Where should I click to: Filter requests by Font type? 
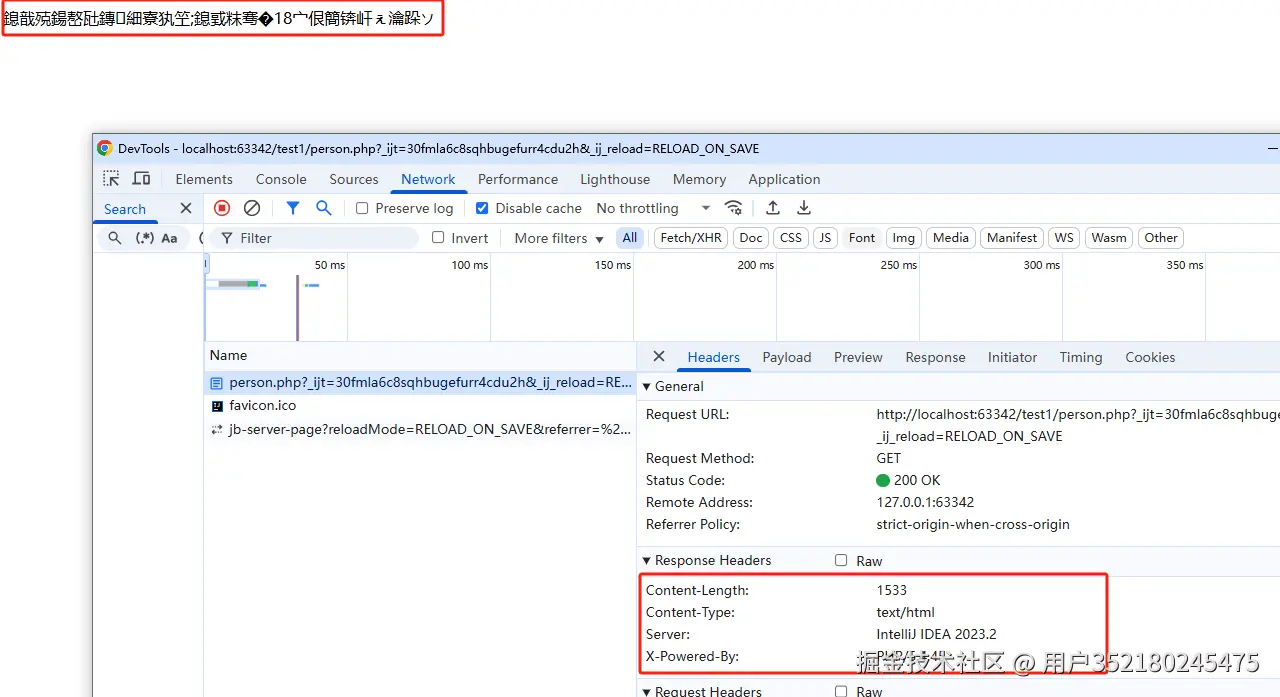[862, 238]
